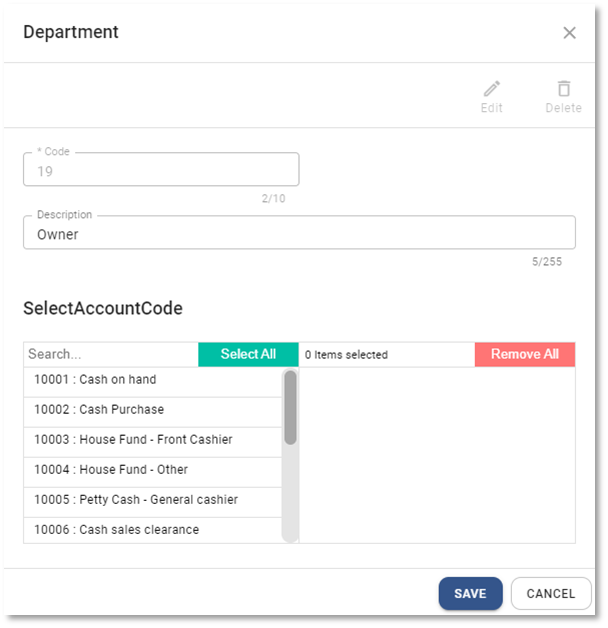The height and width of the screenshot is (628, 608).
Task: Click the "0 items selected" label
Action: click(346, 355)
